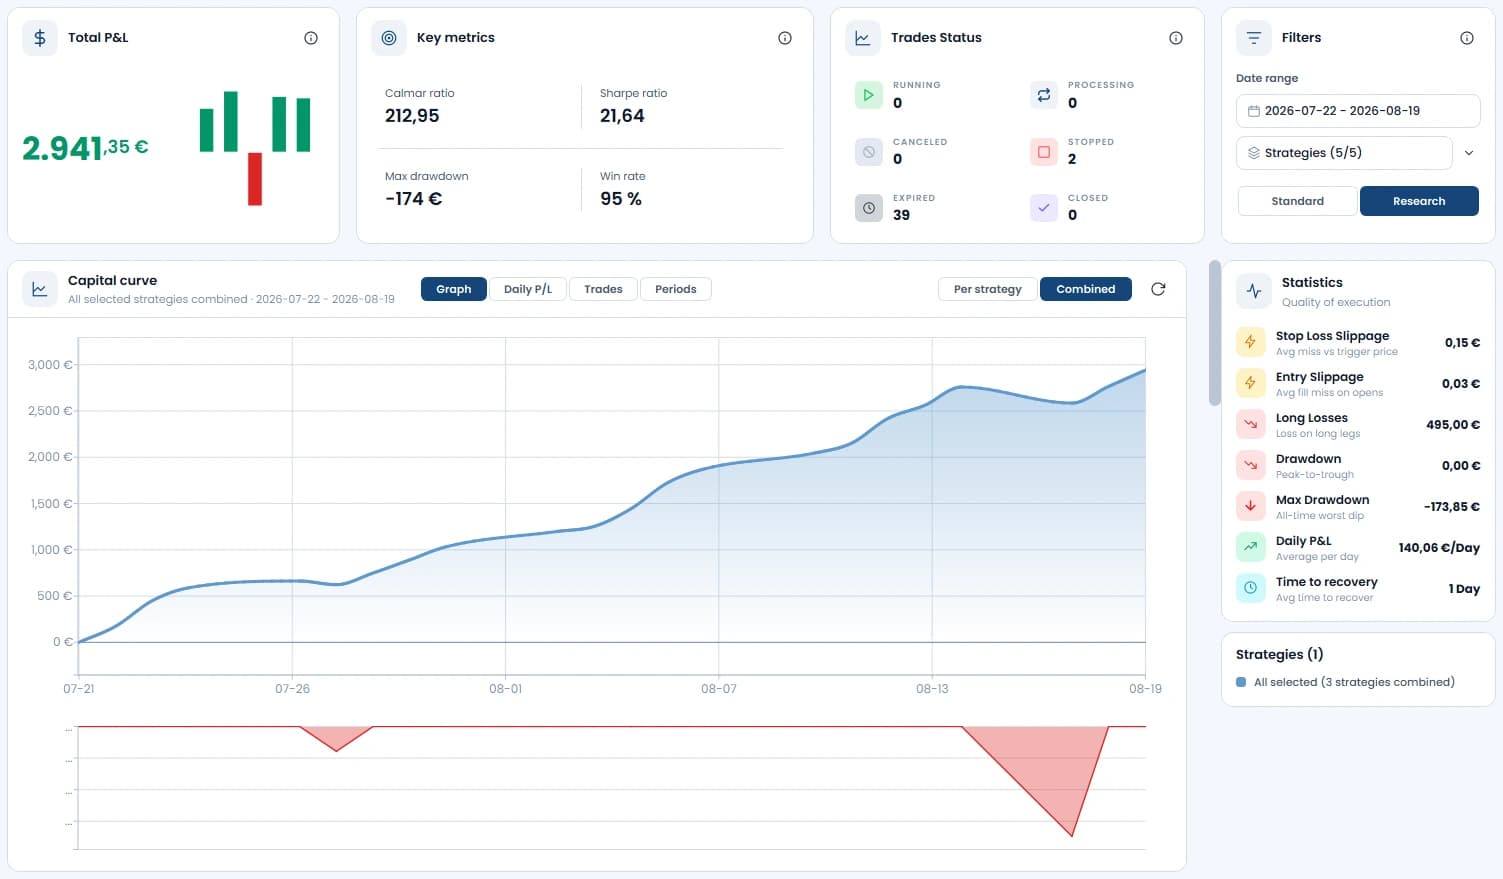Viewport: 1503px width, 879px height.
Task: Show the Combined capital curve
Action: 1086,289
